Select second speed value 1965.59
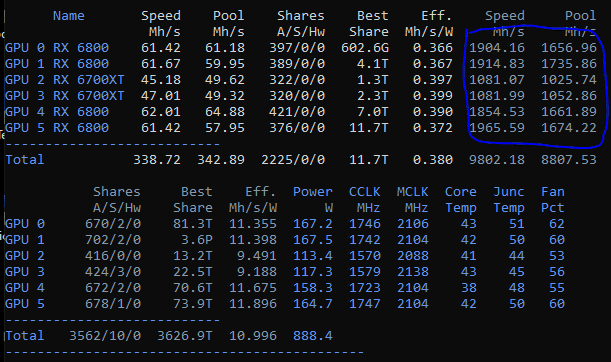Image resolution: width=611 pixels, height=362 pixels. pyautogui.click(x=497, y=128)
